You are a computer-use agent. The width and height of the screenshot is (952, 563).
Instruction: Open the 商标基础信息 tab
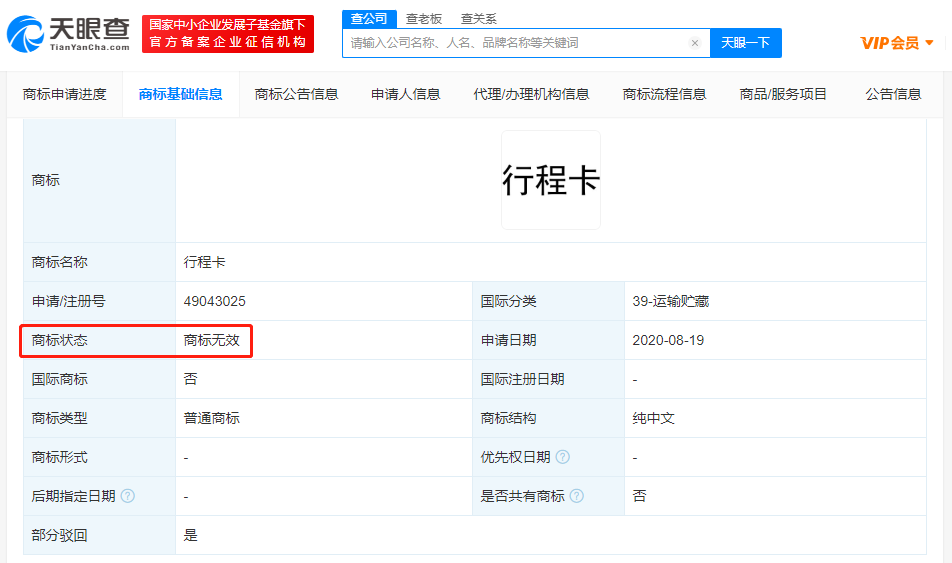tap(181, 94)
